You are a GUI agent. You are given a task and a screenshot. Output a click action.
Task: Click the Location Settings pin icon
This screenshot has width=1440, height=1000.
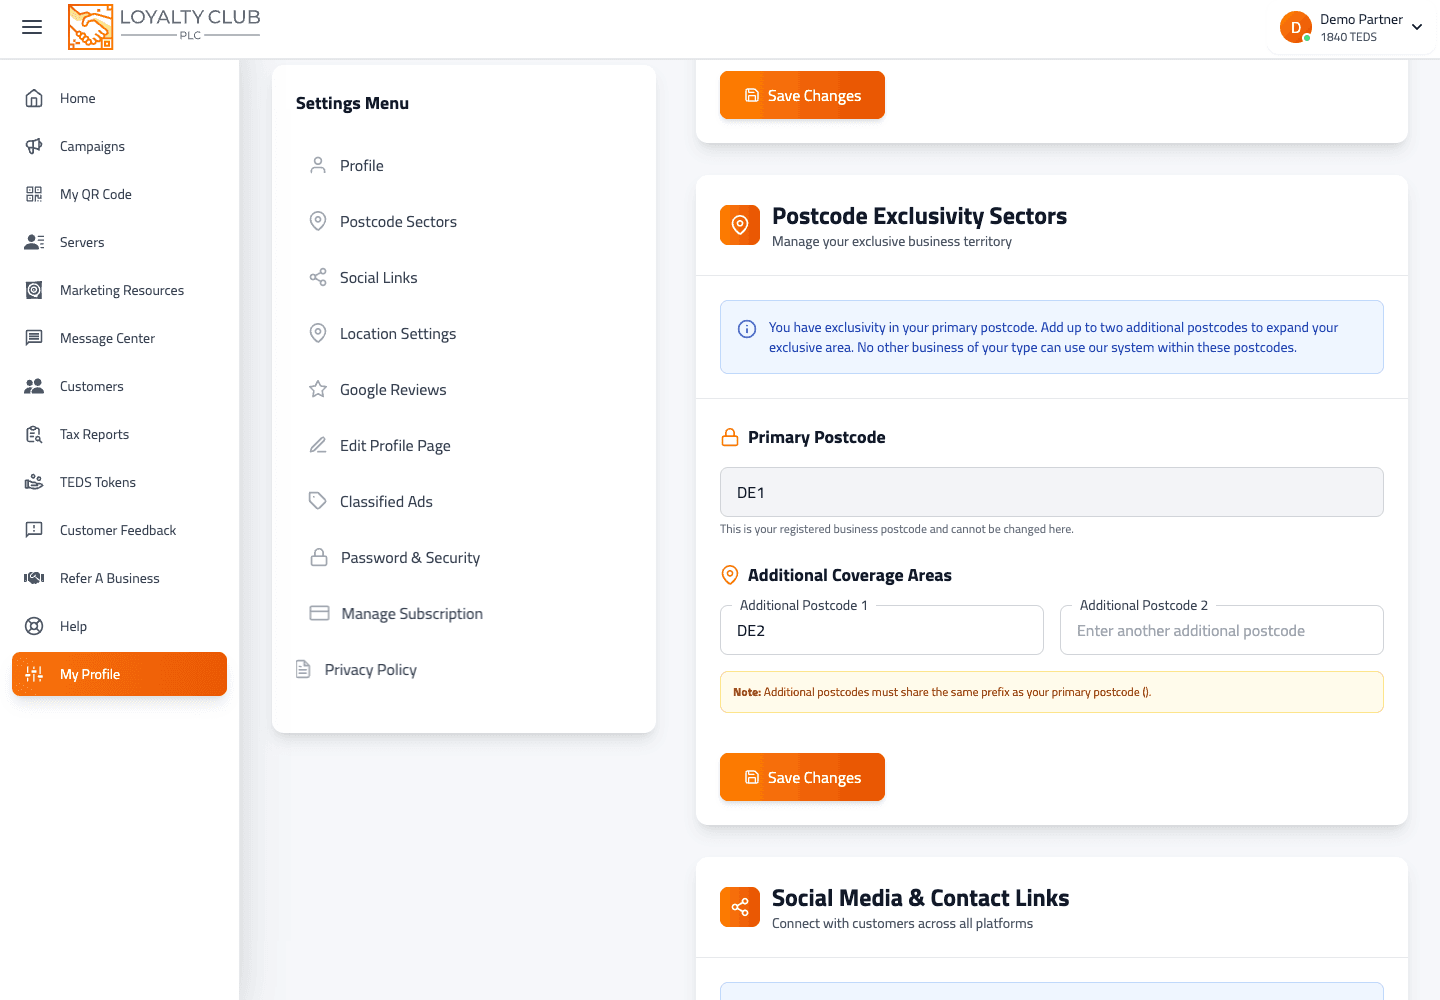point(318,333)
